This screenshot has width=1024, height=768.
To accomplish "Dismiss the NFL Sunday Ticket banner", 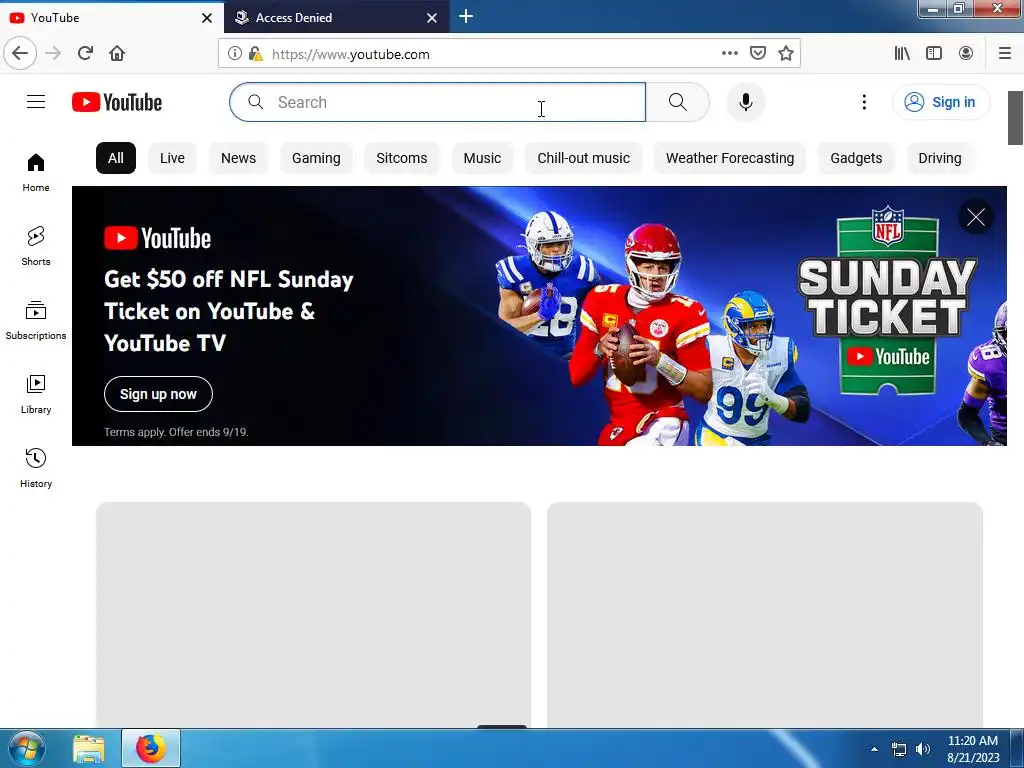I will click(976, 217).
